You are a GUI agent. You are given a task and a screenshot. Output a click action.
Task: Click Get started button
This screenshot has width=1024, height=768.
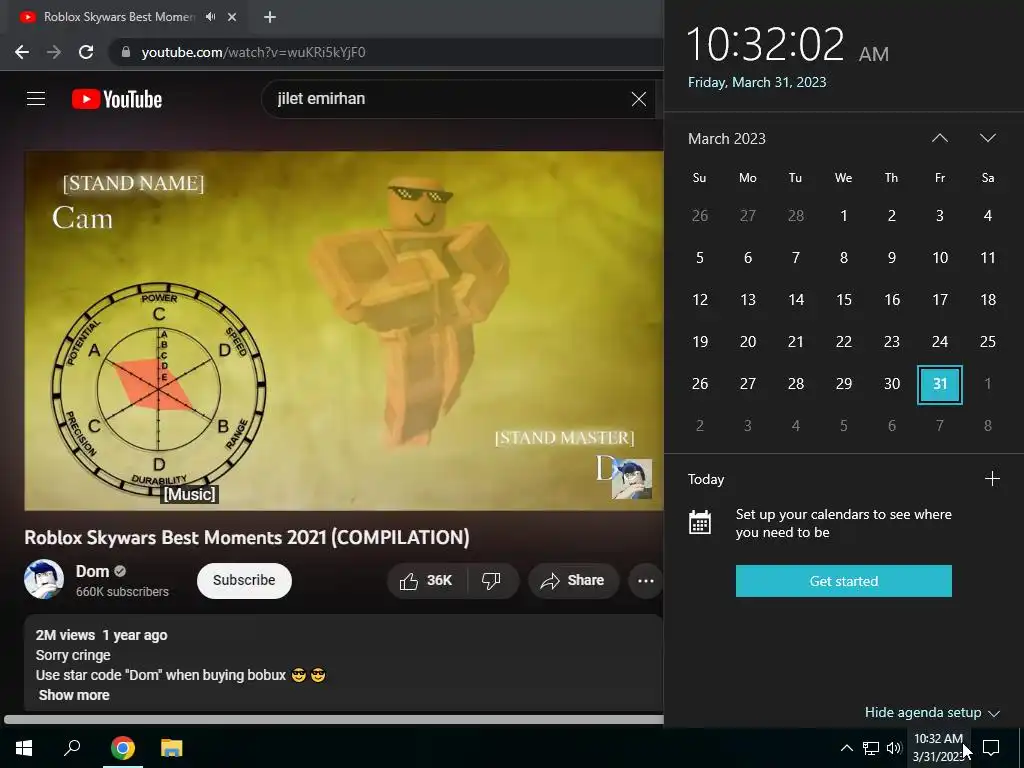(844, 581)
